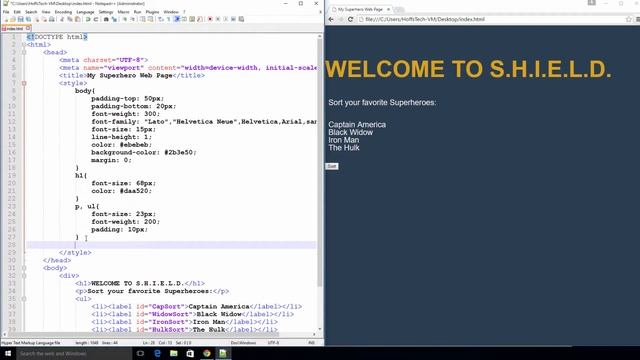Click the Zoom Out toolbar icon
The height and width of the screenshot is (360, 640).
click(132, 19)
